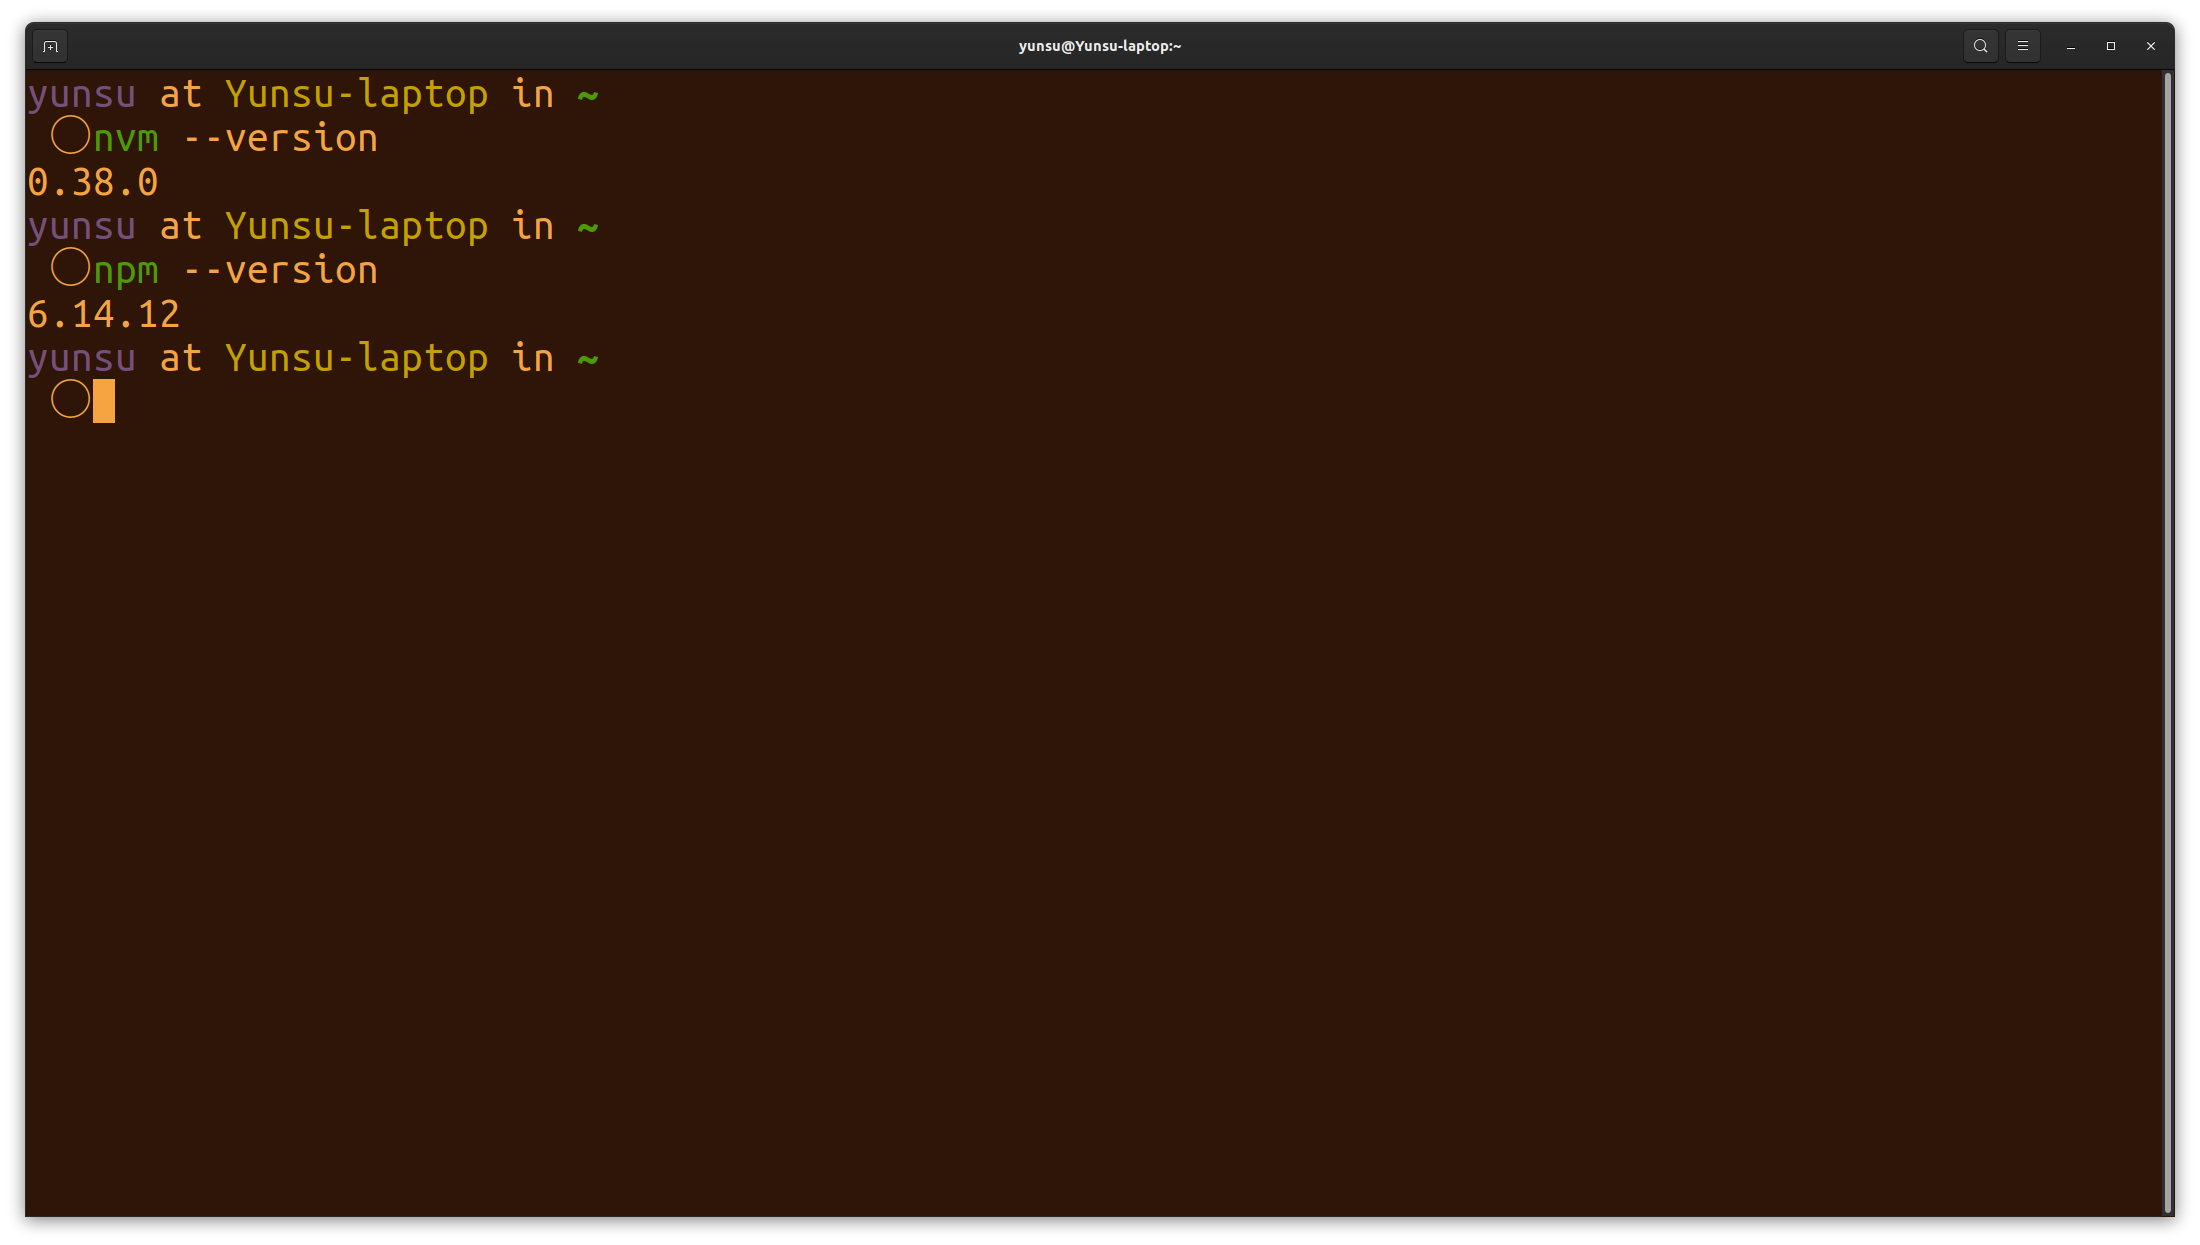
Task: Click the prompt circle before nvm
Action: pyautogui.click(x=70, y=135)
